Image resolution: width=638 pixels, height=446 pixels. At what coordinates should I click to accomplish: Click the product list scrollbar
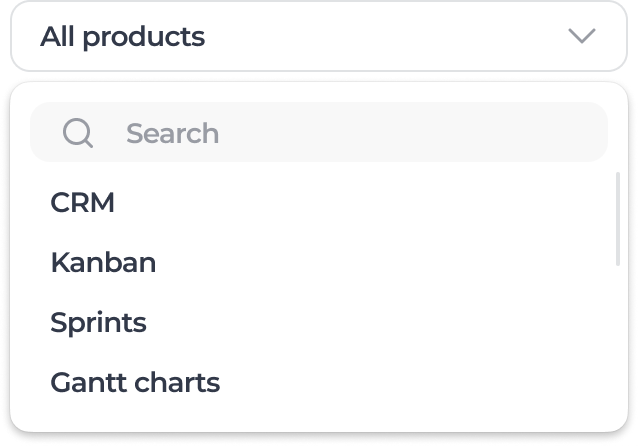coord(618,220)
